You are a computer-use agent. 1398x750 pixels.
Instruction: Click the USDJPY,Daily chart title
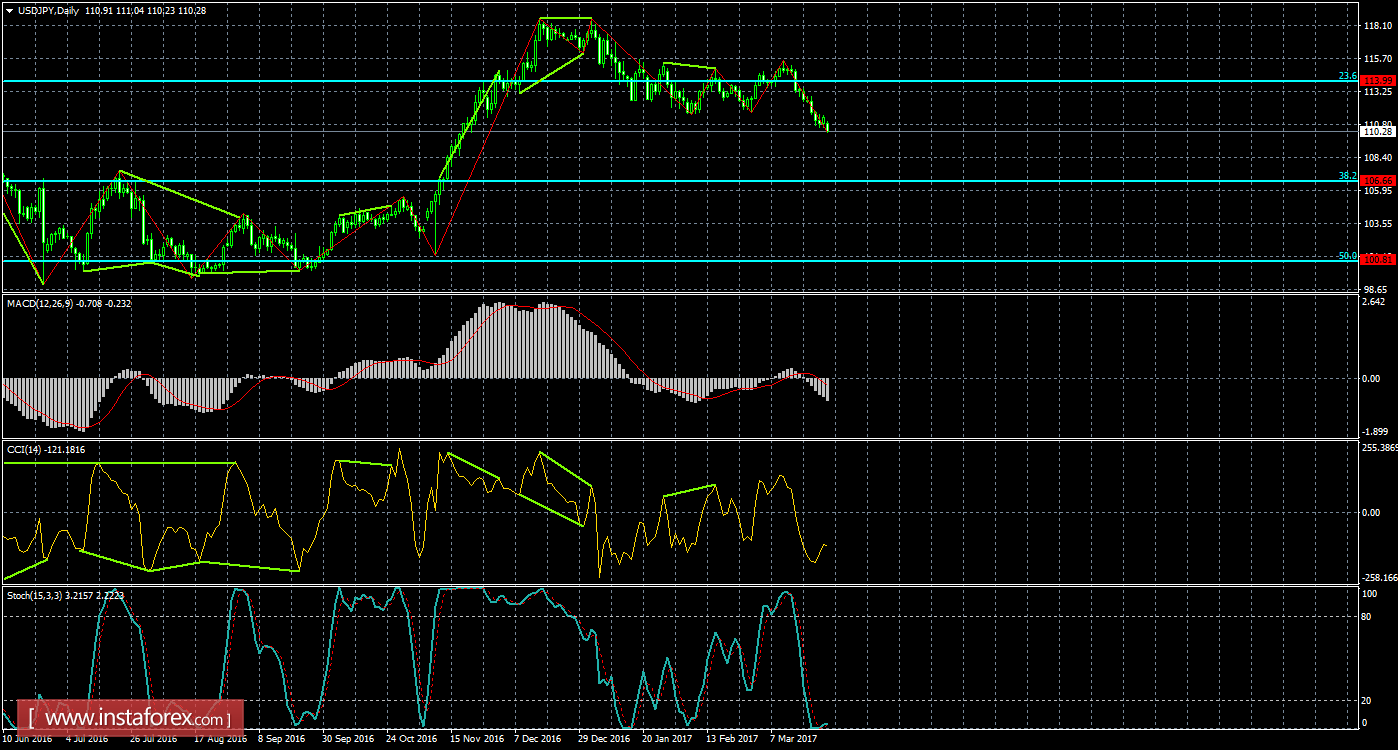click(x=49, y=10)
